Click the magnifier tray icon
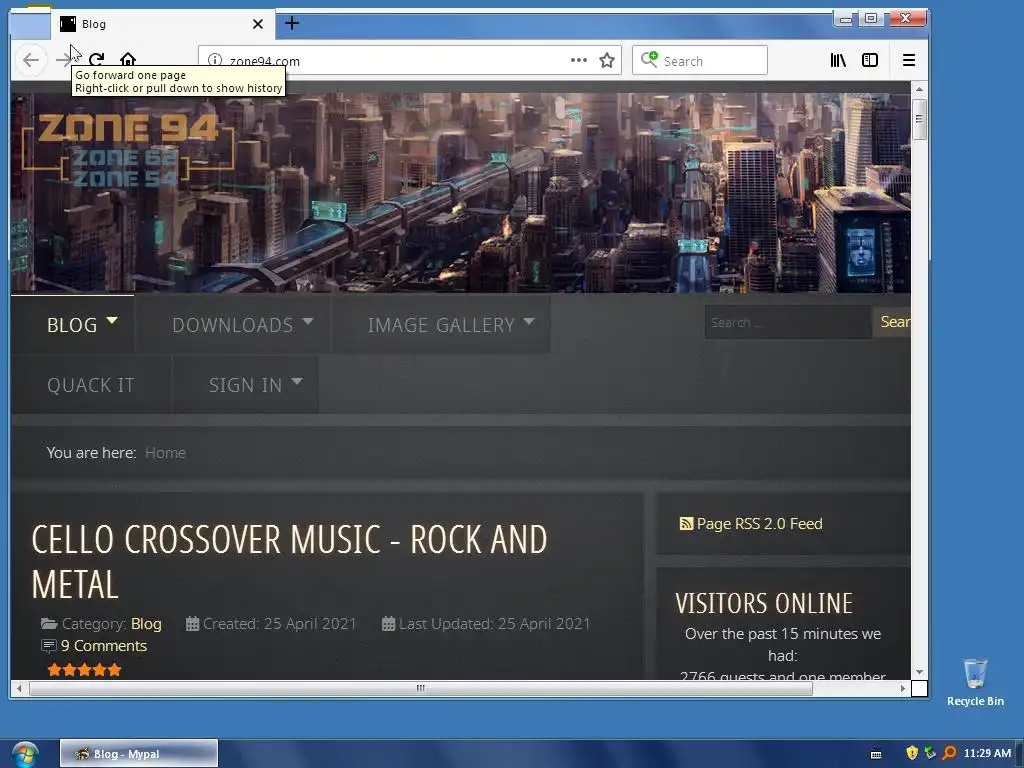 [x=949, y=754]
